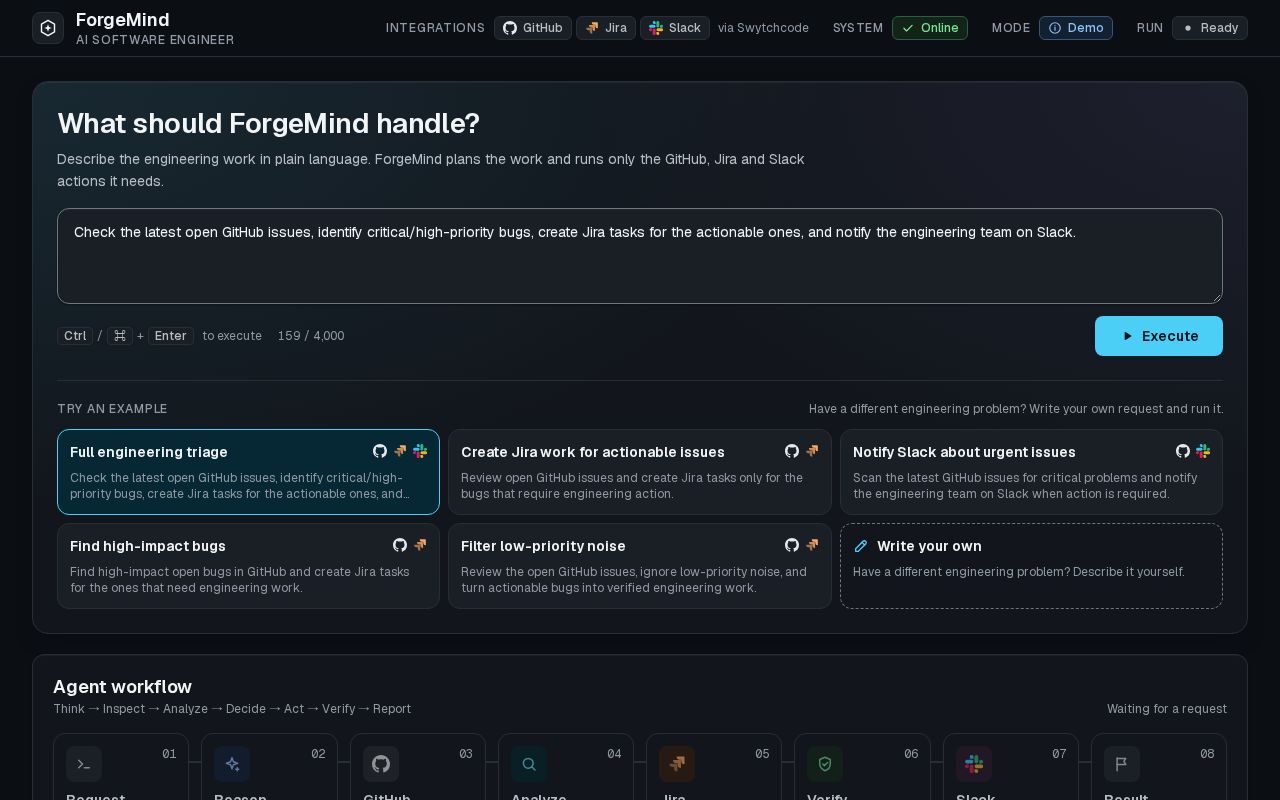Choose the Find high-impact bugs example

(248, 566)
